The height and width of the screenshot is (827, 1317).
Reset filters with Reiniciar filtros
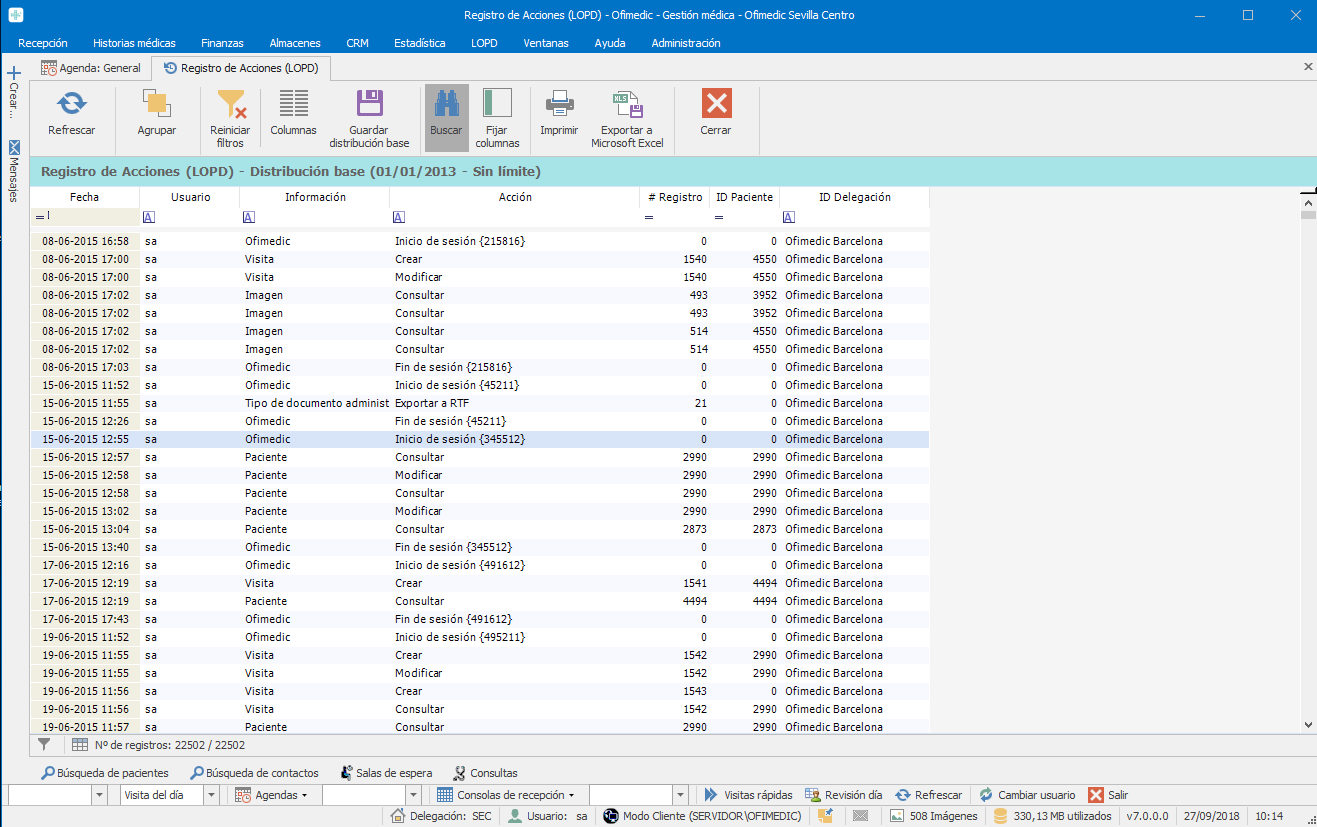(x=230, y=118)
